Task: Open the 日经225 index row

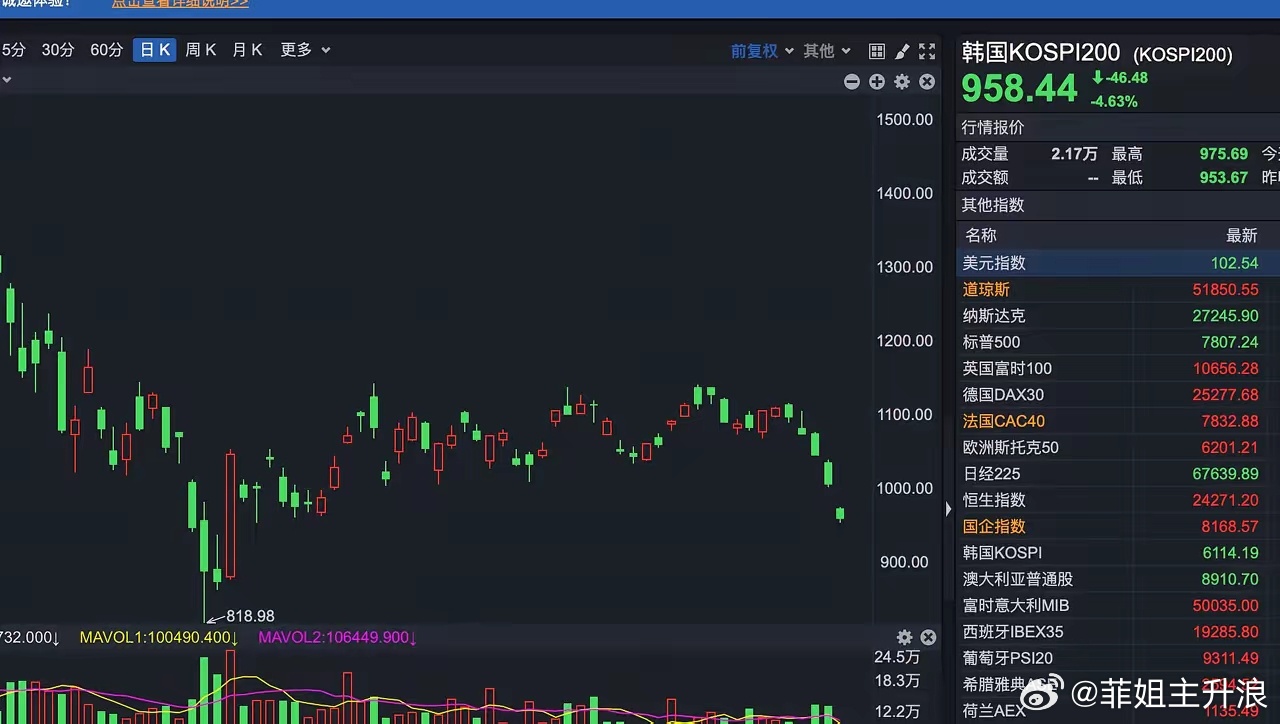Action: coord(1118,474)
